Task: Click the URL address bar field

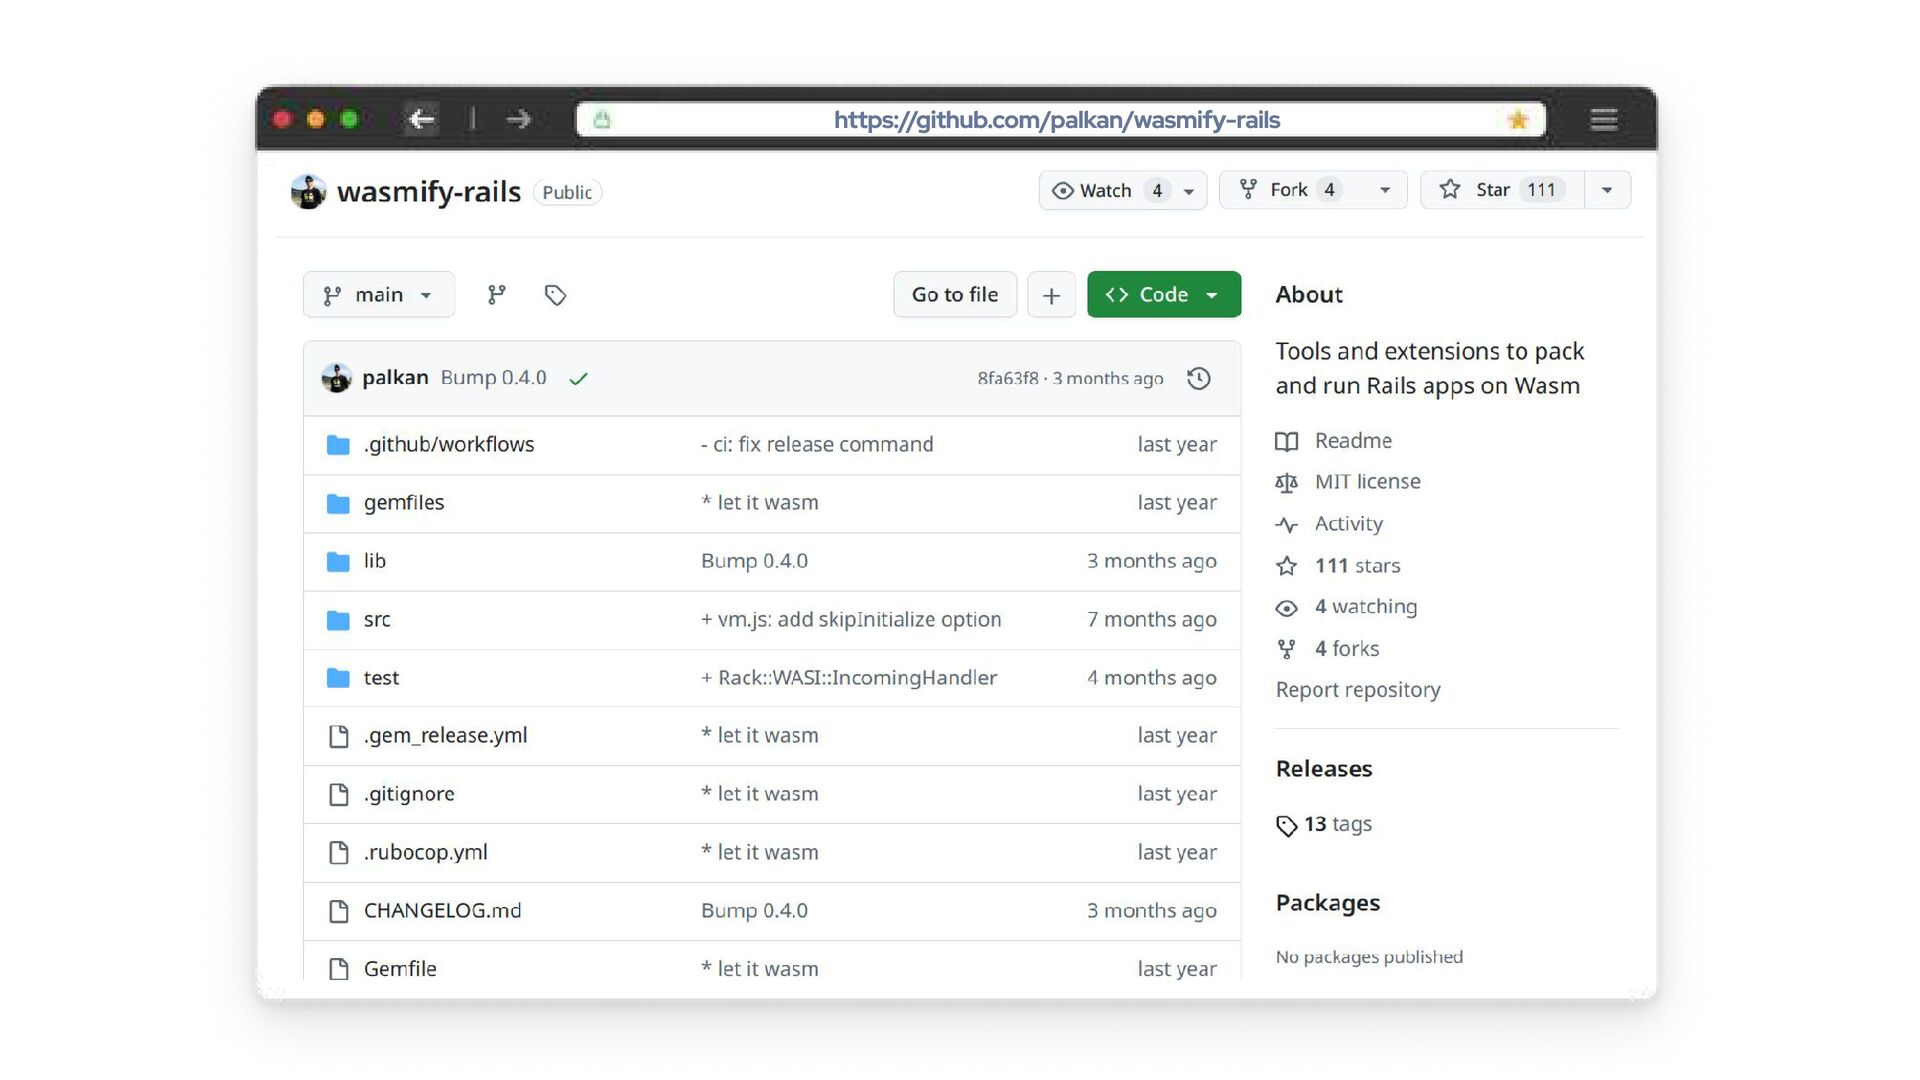Action: (x=1056, y=120)
